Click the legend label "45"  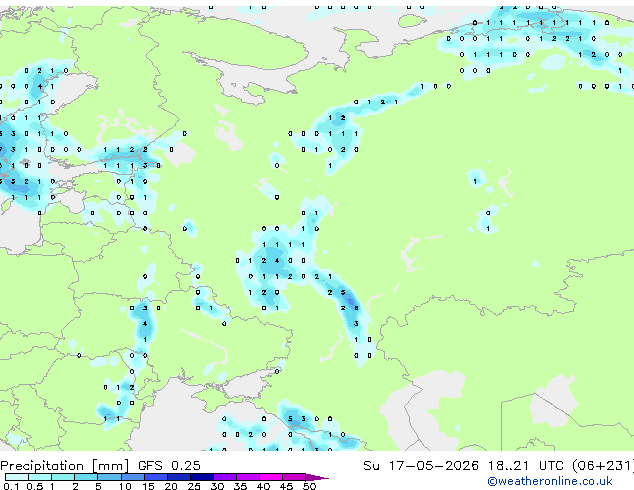click(x=286, y=486)
